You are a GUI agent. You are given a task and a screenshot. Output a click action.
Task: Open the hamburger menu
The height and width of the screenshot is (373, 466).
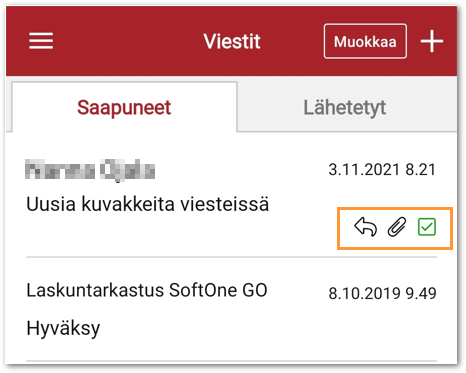[x=41, y=41]
